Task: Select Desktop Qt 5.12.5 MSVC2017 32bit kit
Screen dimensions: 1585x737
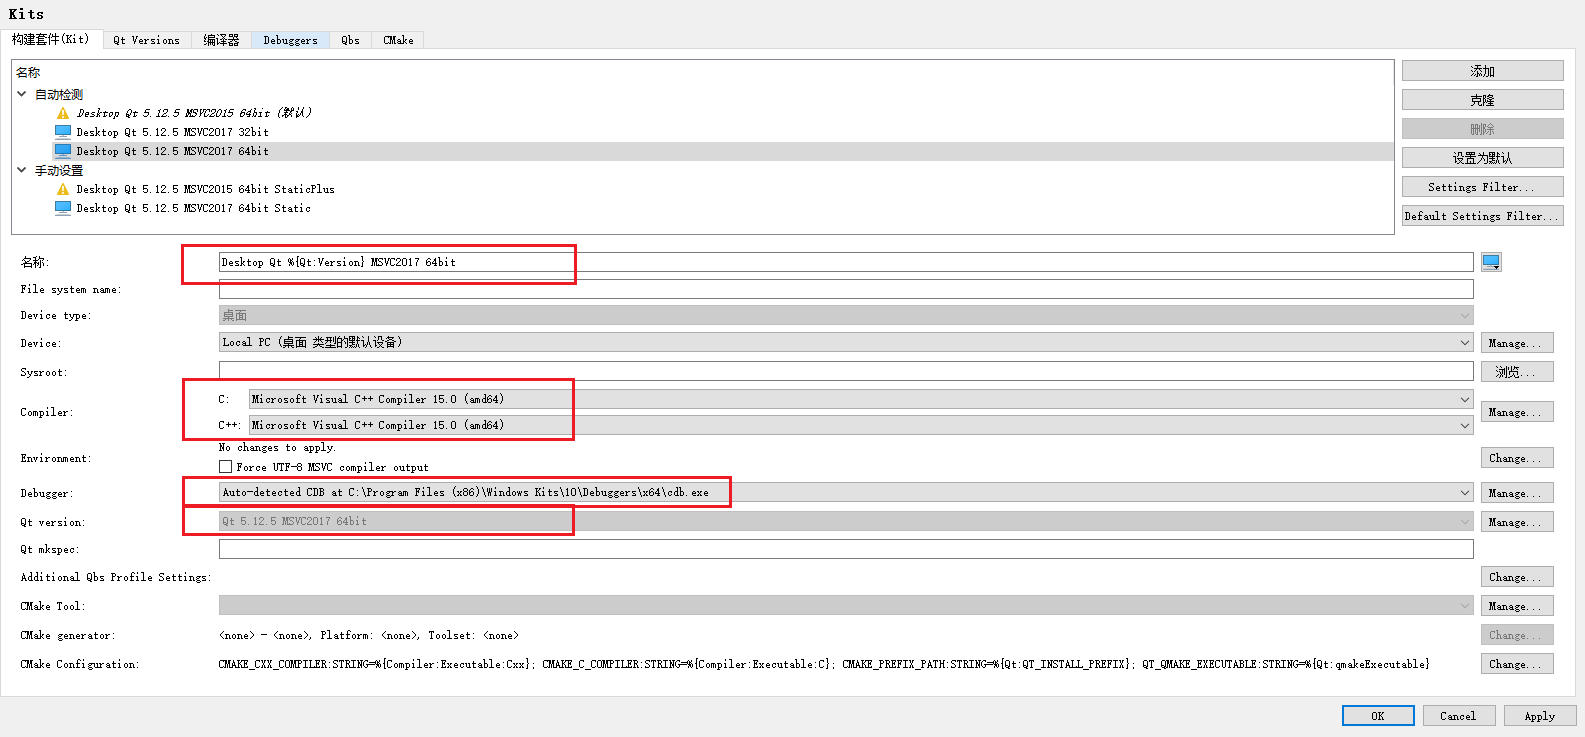Action: [x=172, y=132]
